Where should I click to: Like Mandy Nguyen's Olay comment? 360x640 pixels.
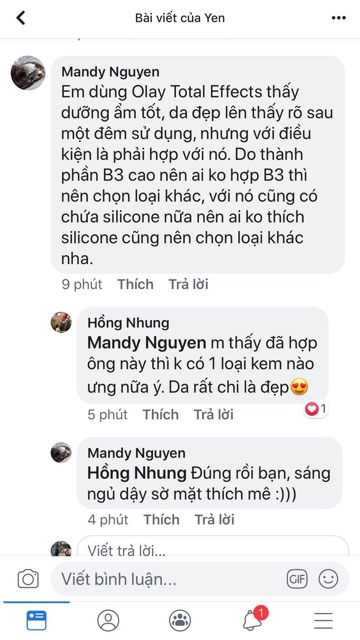click(x=136, y=284)
